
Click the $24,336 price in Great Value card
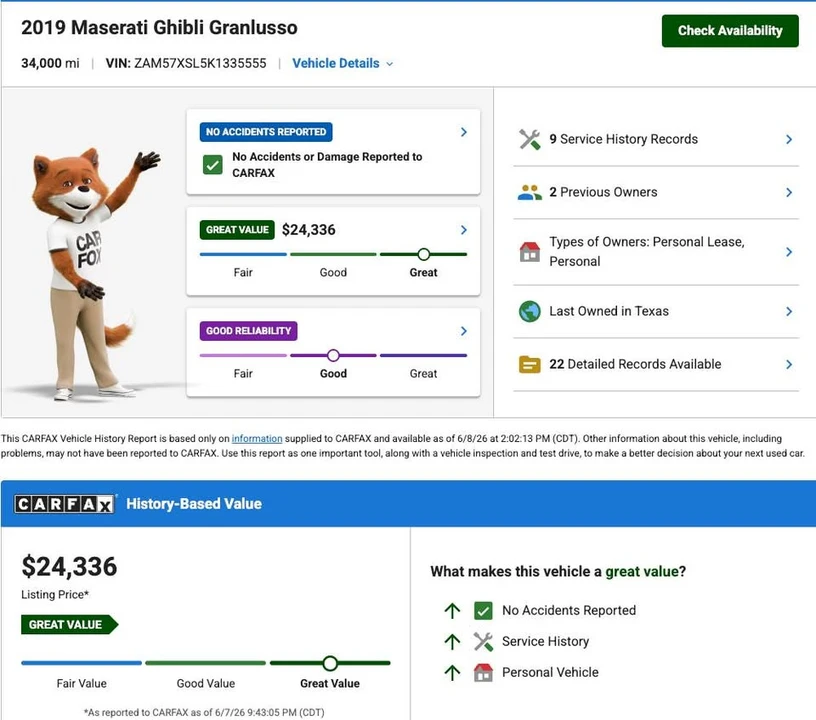(x=309, y=230)
